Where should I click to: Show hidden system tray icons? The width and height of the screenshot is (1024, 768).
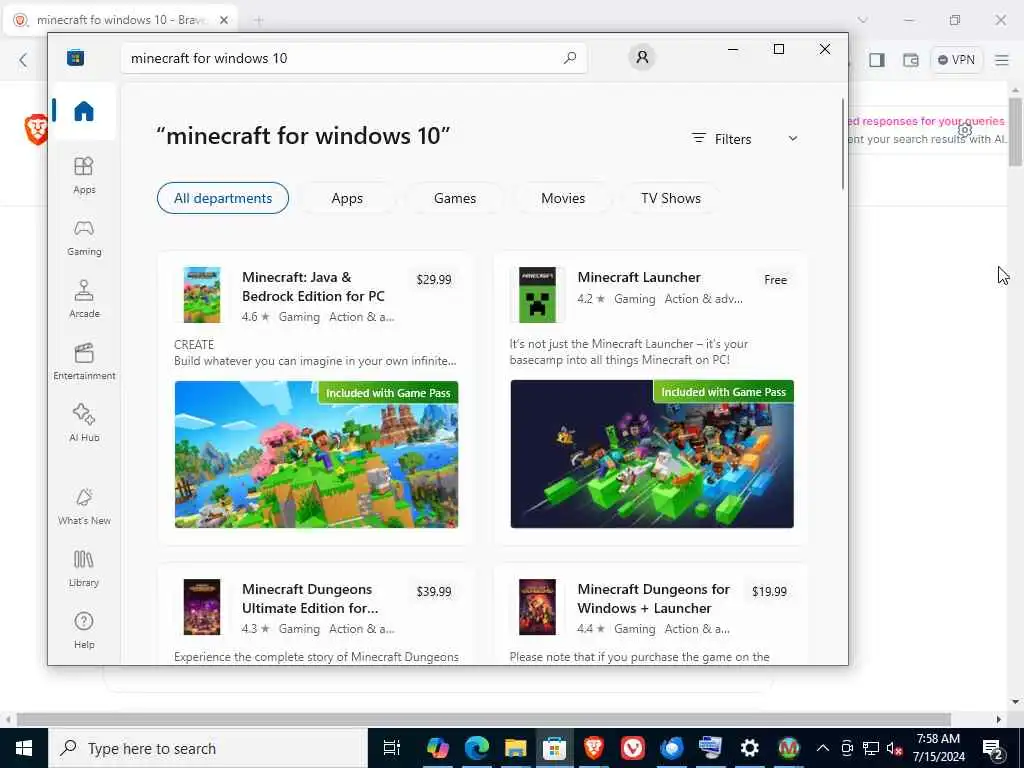point(823,748)
